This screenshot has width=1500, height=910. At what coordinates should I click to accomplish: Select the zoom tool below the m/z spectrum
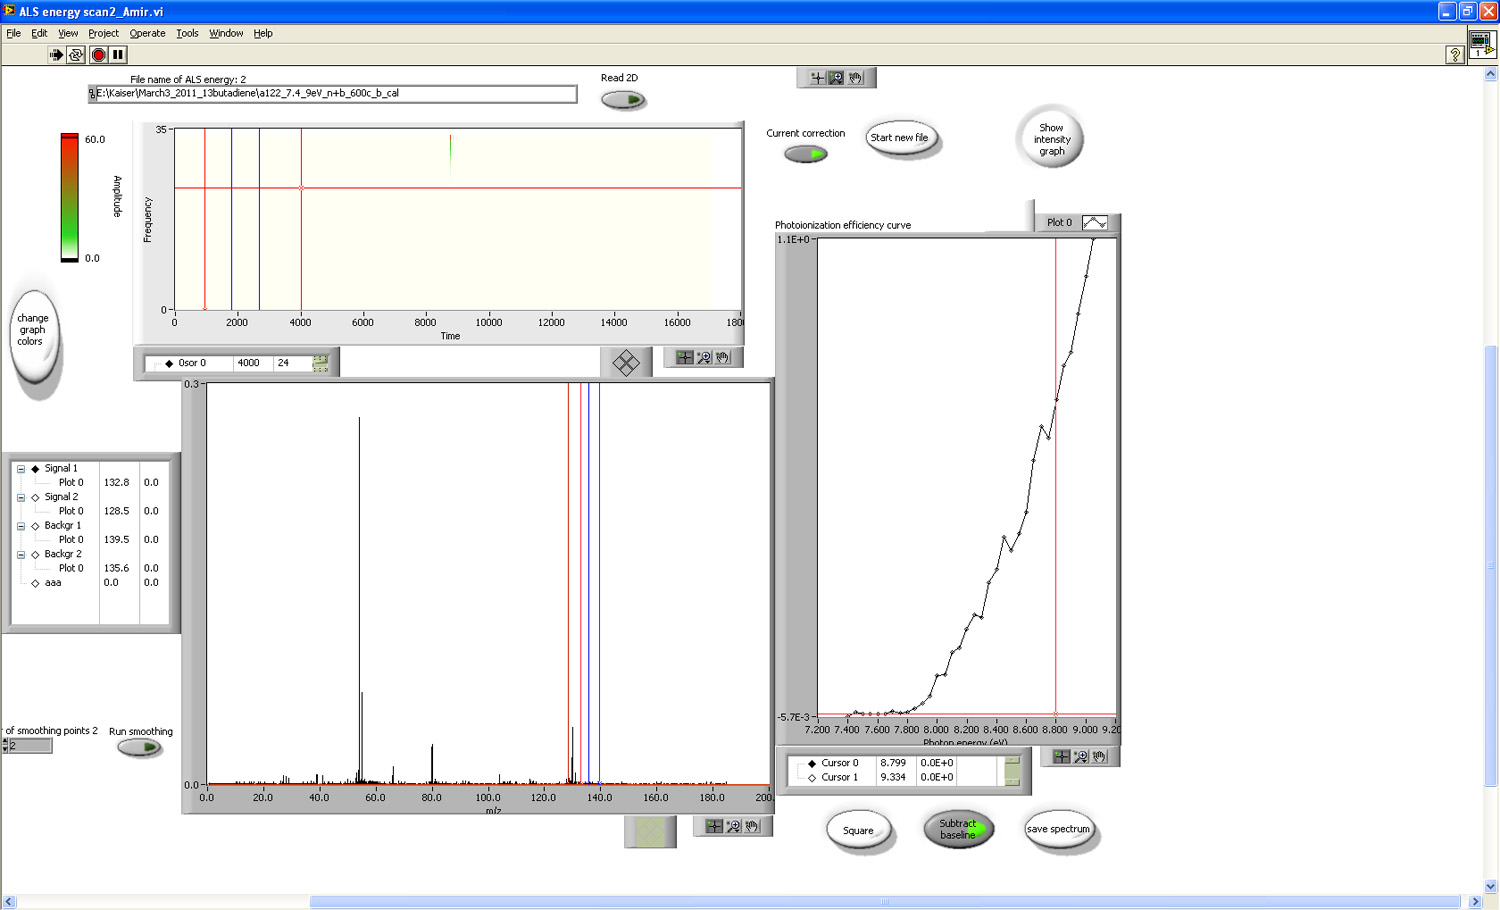[x=733, y=826]
